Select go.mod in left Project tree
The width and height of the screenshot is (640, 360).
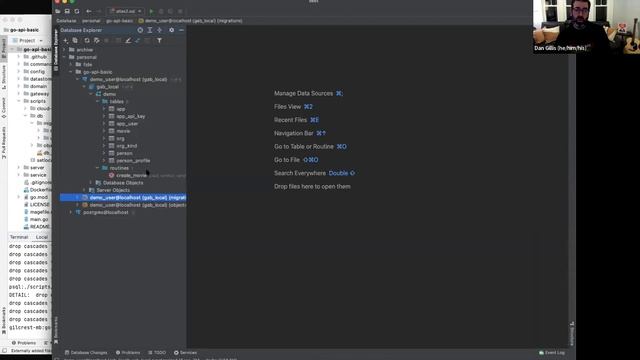(x=38, y=197)
